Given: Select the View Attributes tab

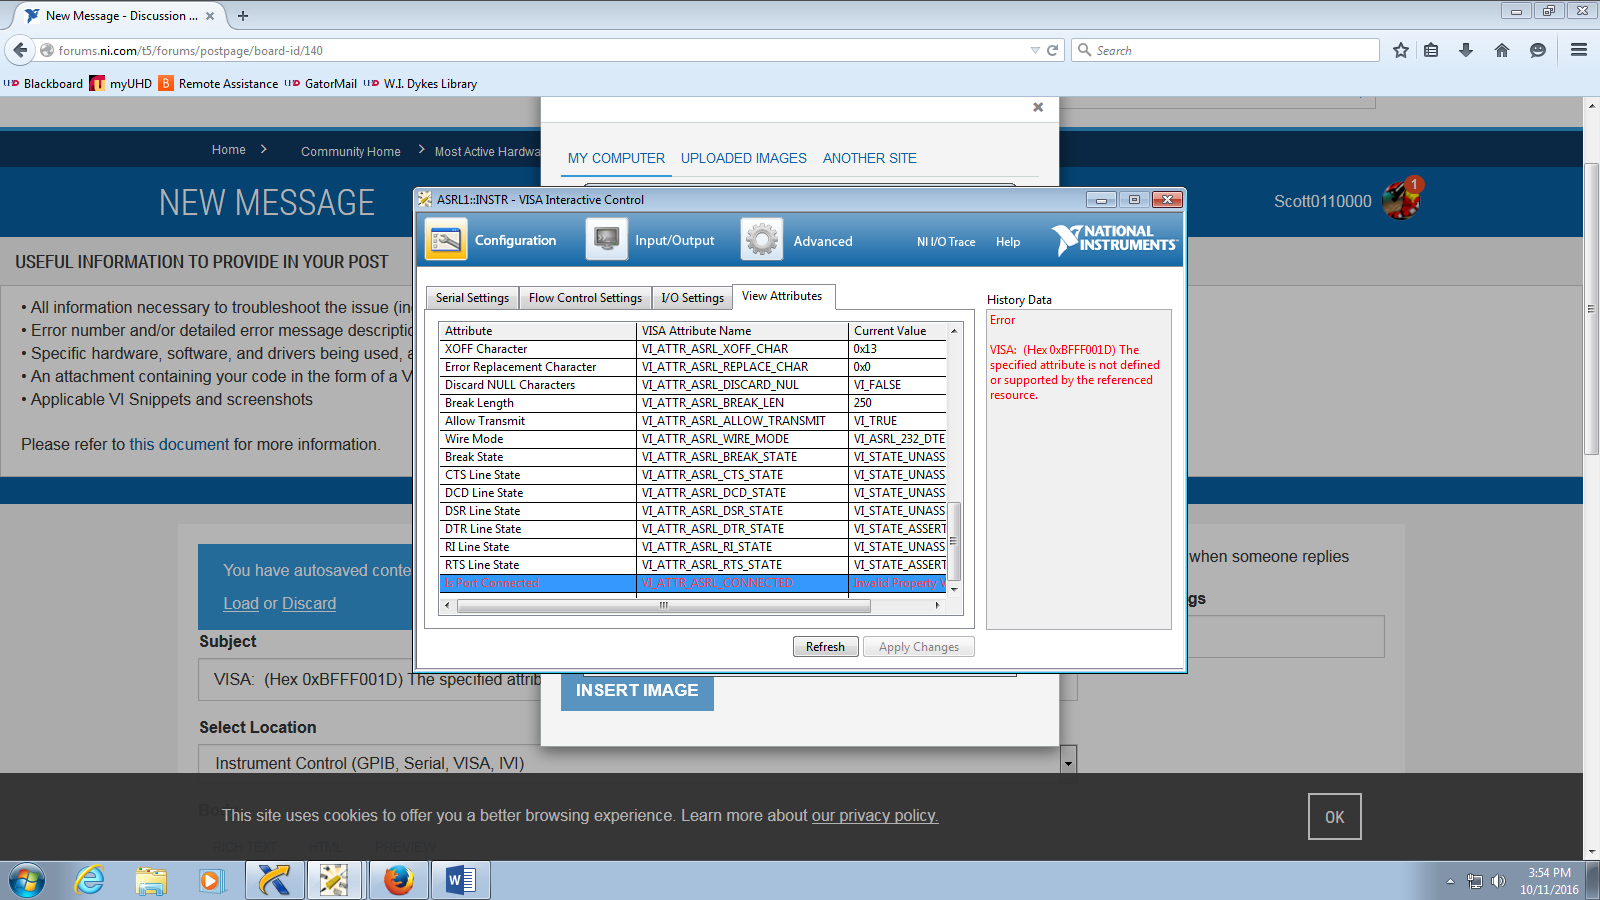Looking at the screenshot, I should pos(782,296).
